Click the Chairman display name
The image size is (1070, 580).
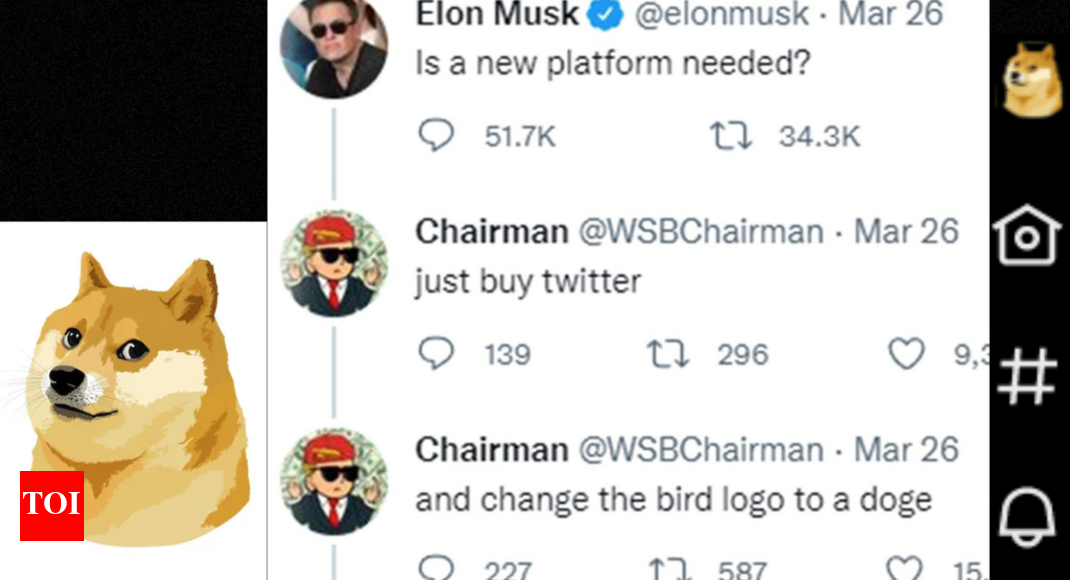489,231
